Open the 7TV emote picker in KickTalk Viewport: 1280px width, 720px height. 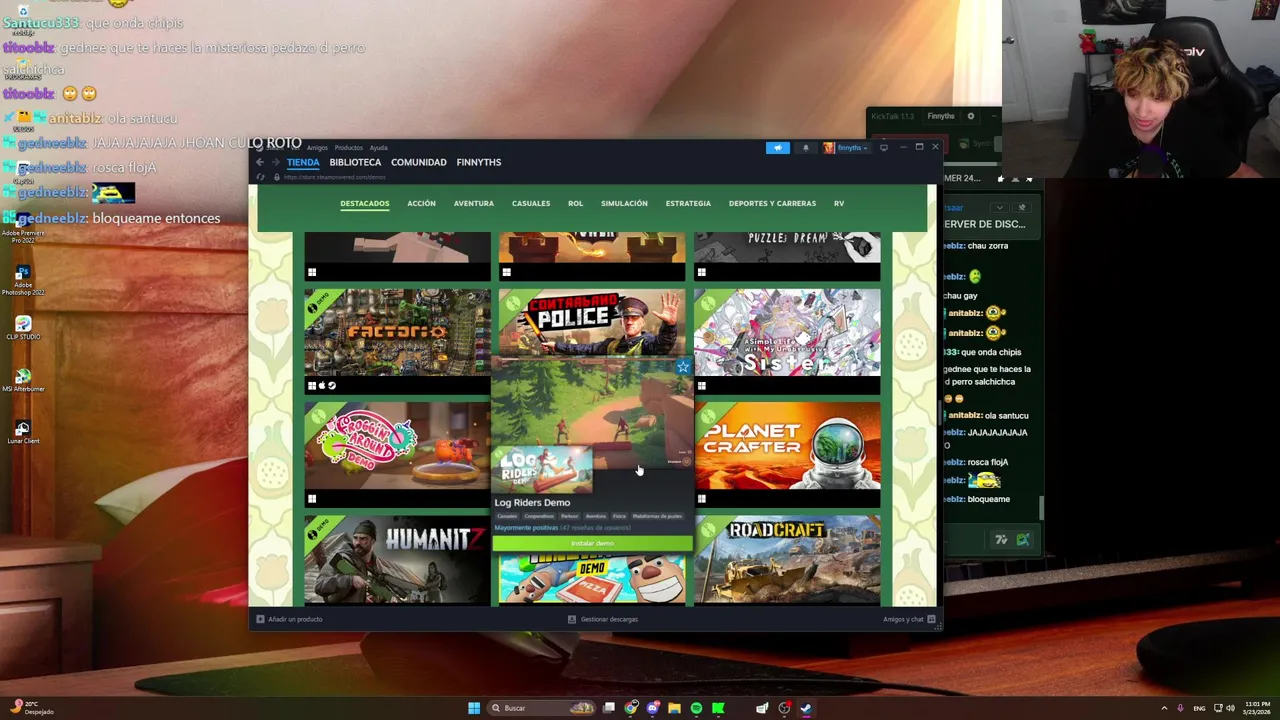(1001, 540)
